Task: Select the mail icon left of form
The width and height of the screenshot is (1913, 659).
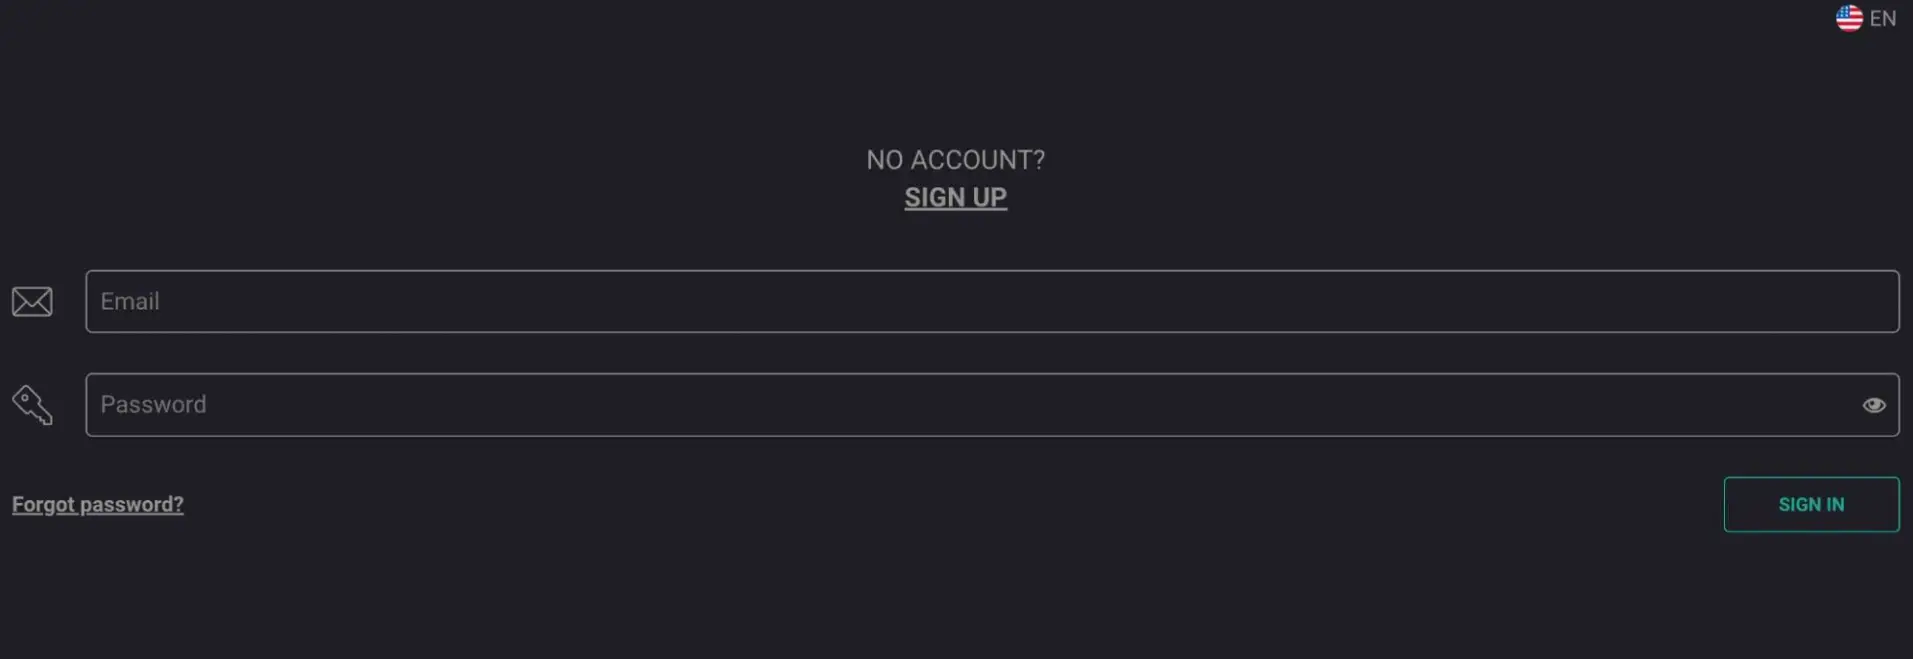Action: 32,301
